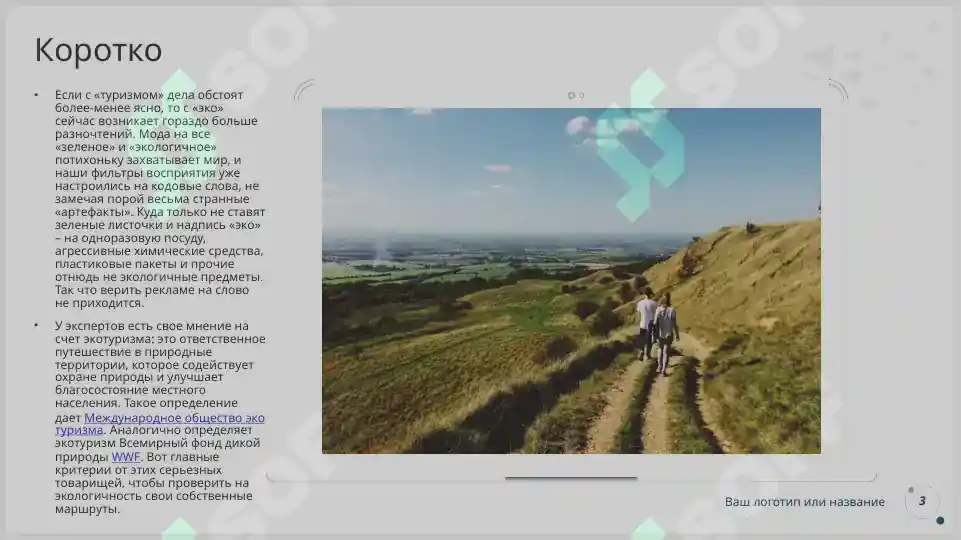Open the Международное общество экотуризма link
Viewport: 961px width, 540px height.
click(x=174, y=418)
